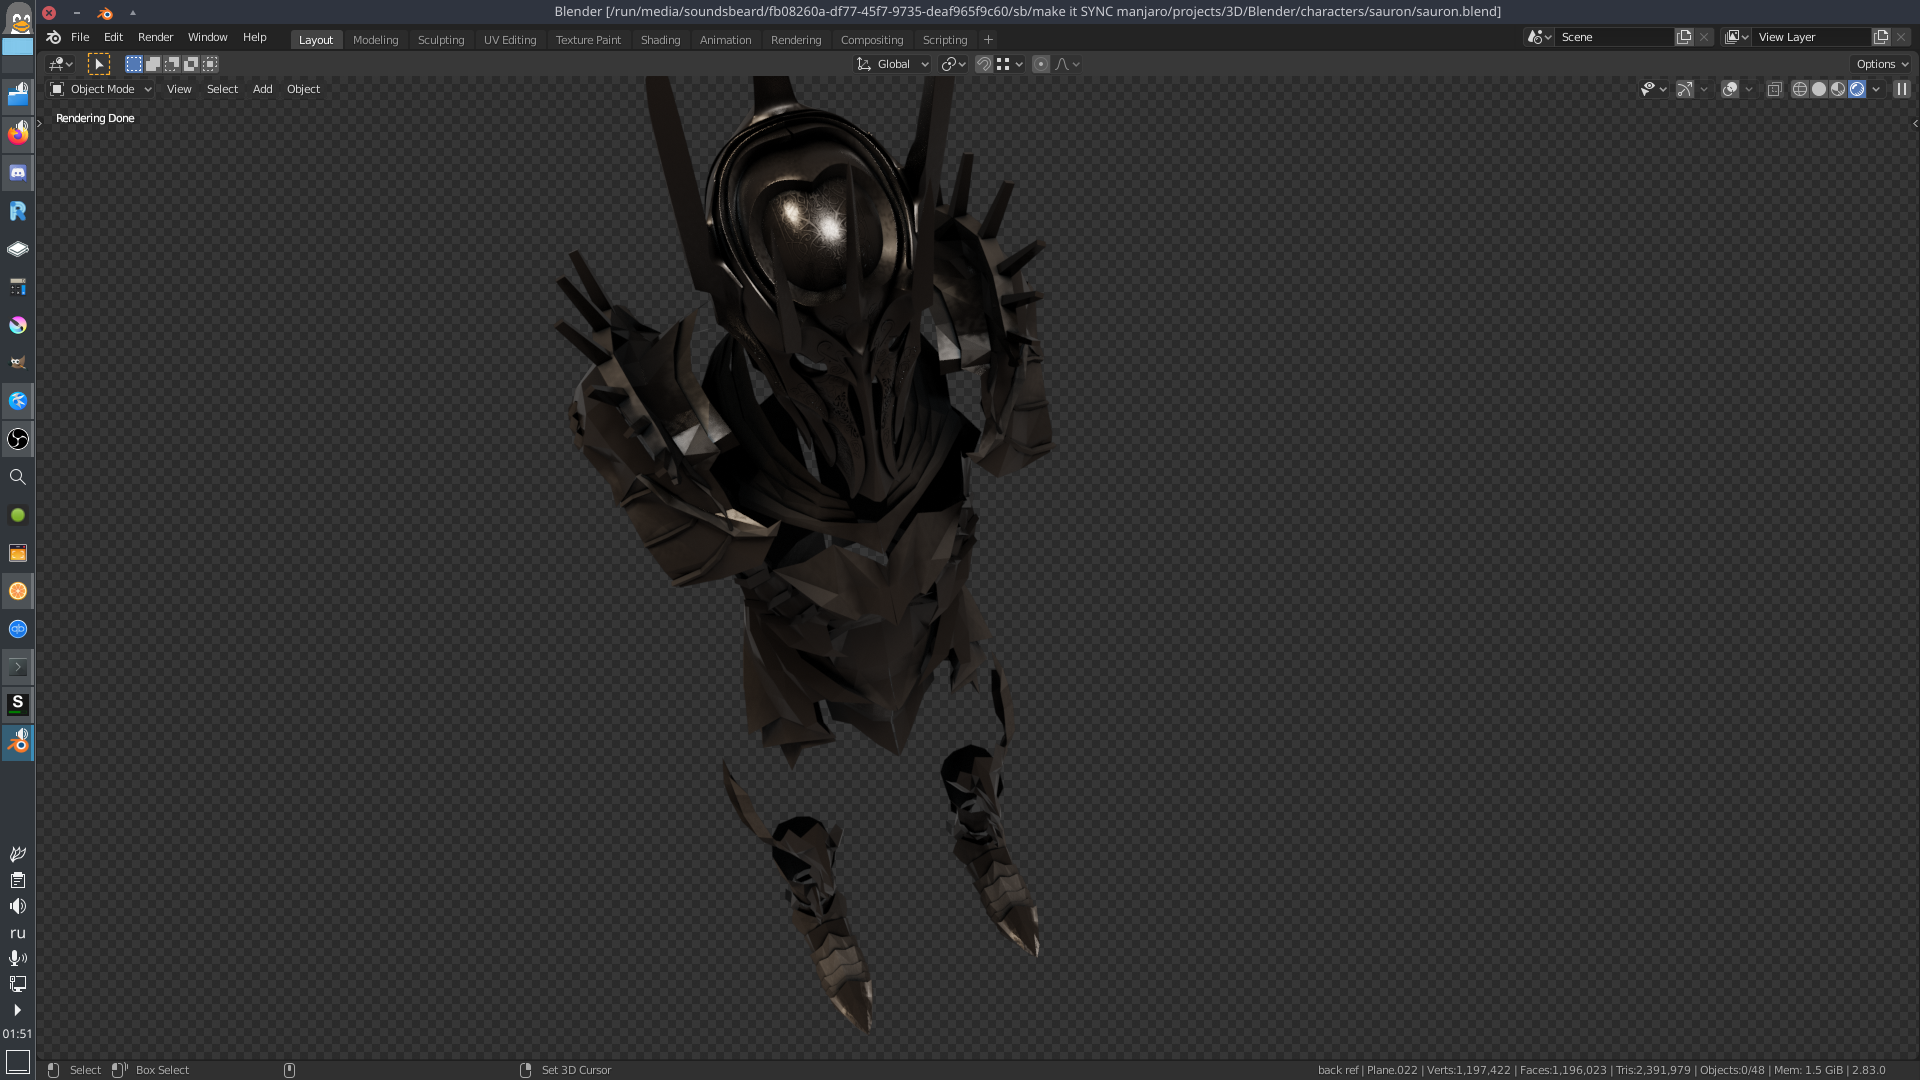This screenshot has width=1920, height=1080.
Task: Open the pivot point dropdown
Action: (953, 64)
